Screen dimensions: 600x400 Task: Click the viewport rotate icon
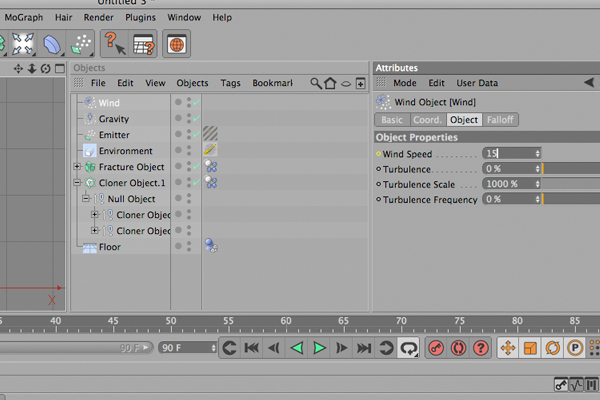tap(46, 69)
